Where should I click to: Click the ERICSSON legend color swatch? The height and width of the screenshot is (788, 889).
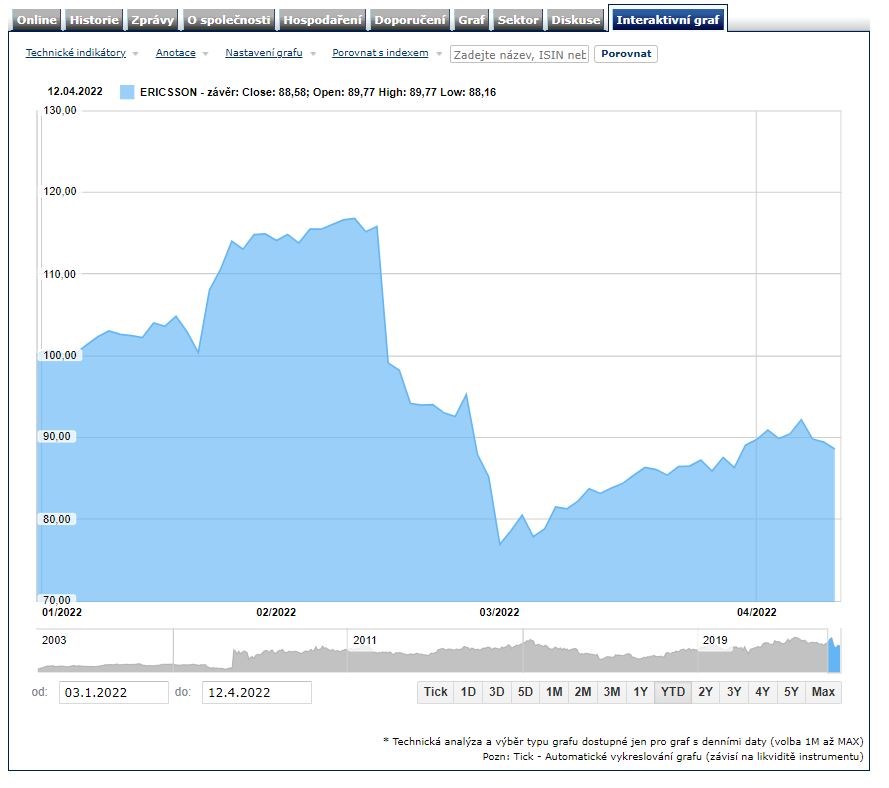tap(127, 92)
